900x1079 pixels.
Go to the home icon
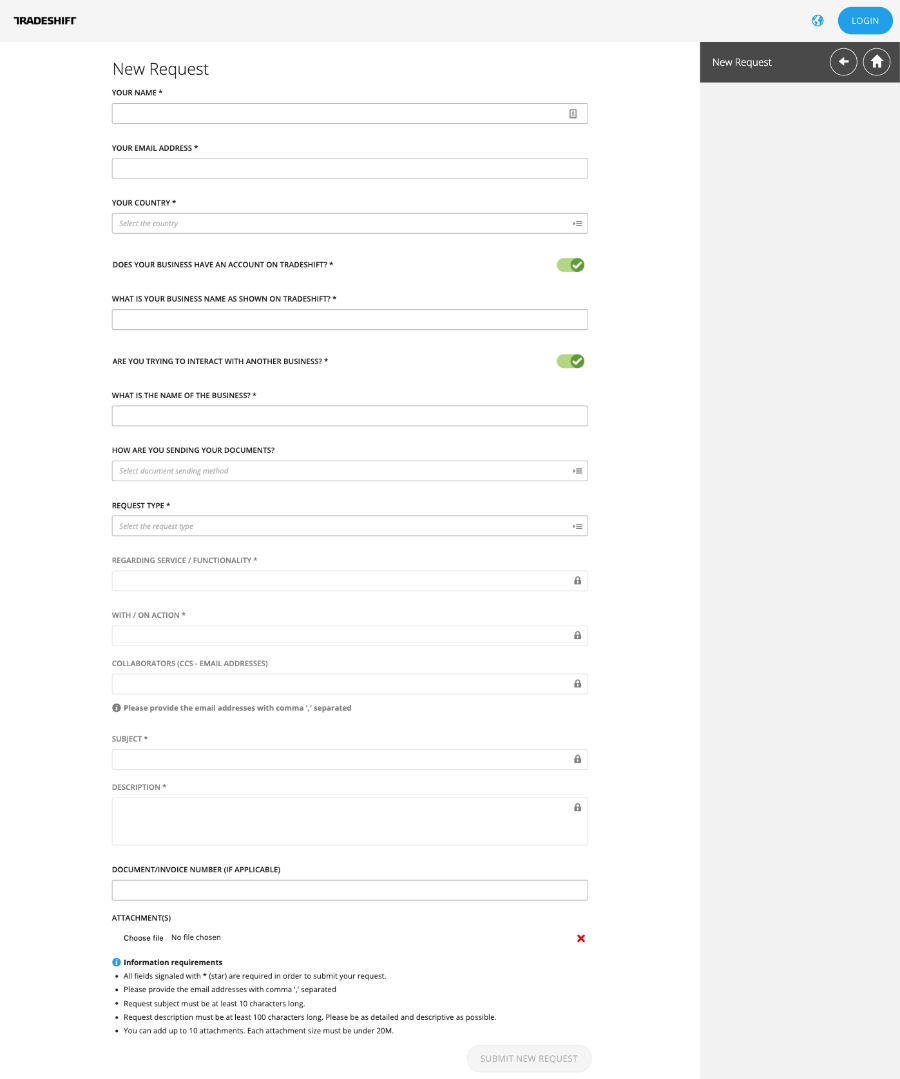coord(876,62)
